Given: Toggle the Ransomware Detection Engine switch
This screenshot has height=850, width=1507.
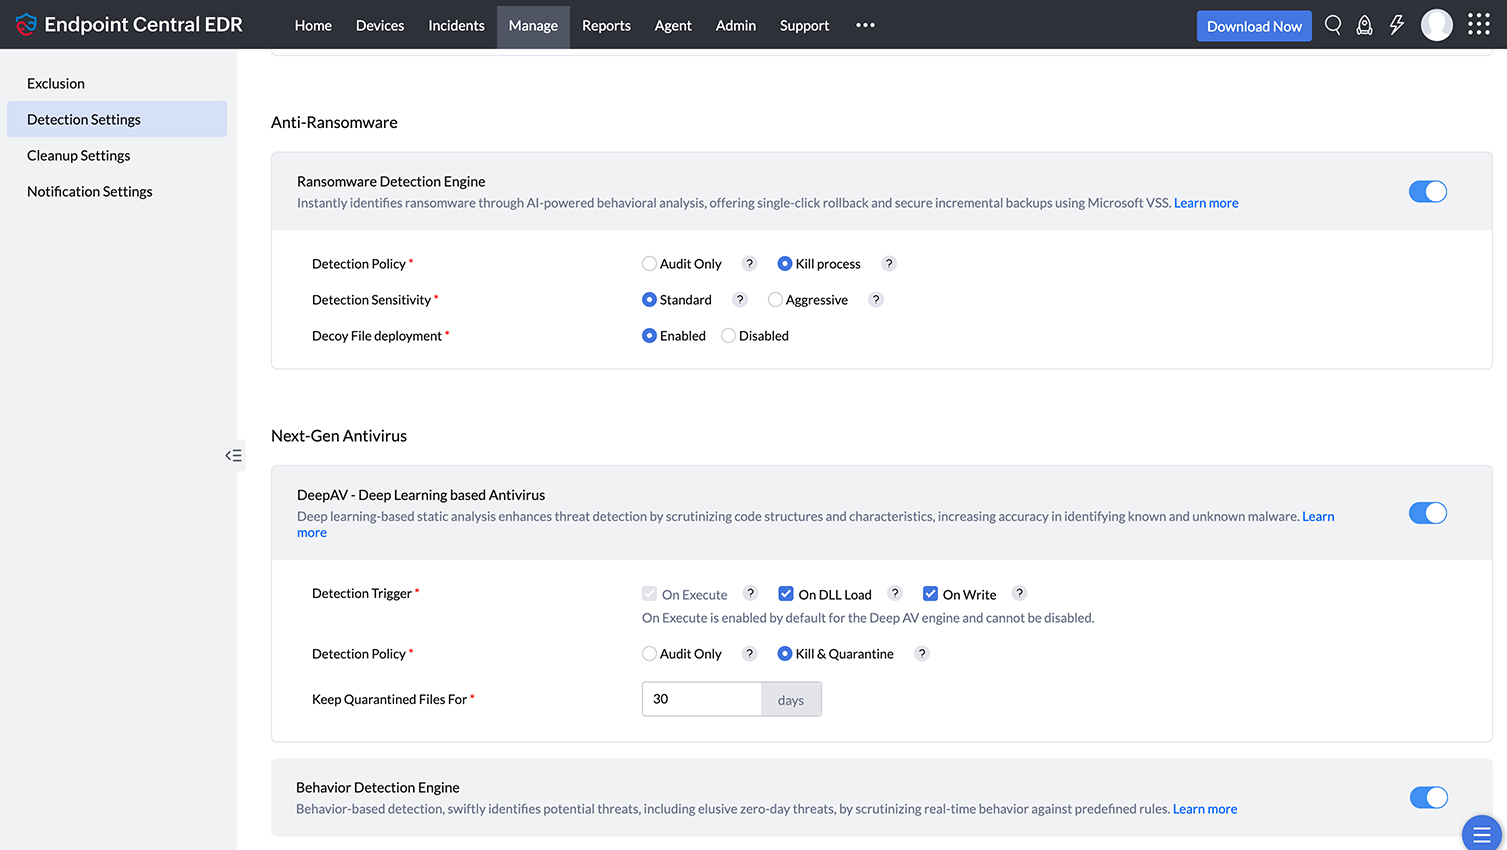Looking at the screenshot, I should pyautogui.click(x=1428, y=191).
